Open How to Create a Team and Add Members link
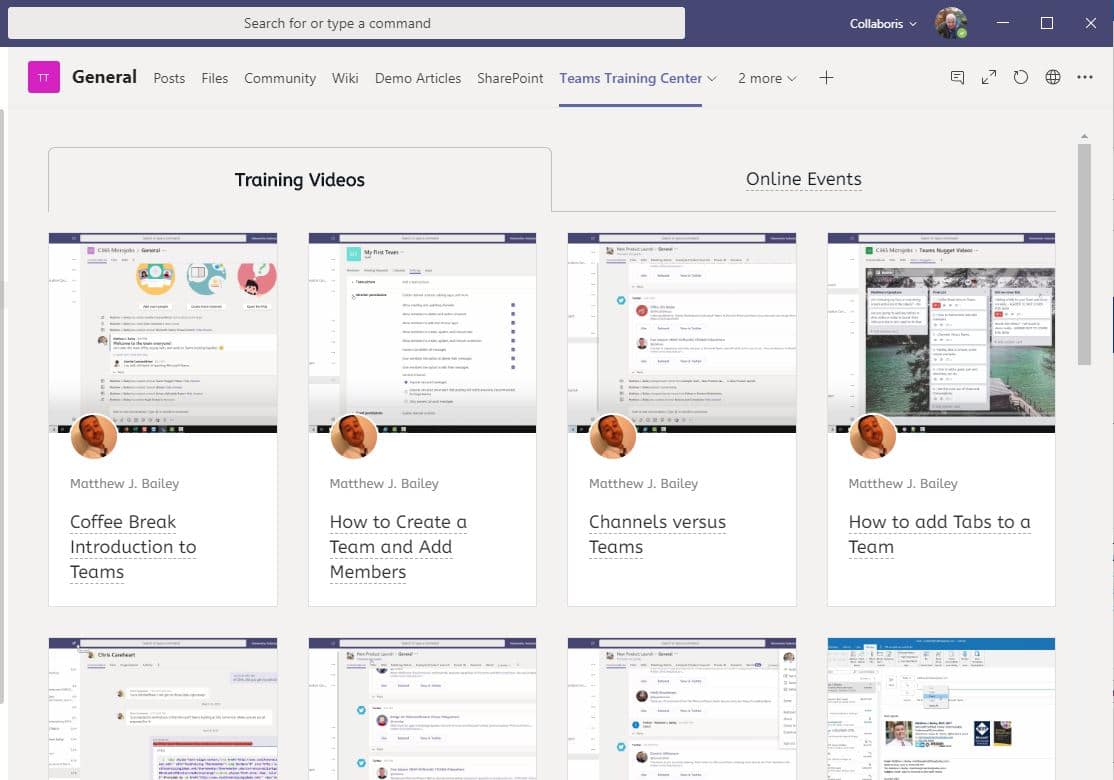Viewport: 1114px width, 780px height. (398, 546)
